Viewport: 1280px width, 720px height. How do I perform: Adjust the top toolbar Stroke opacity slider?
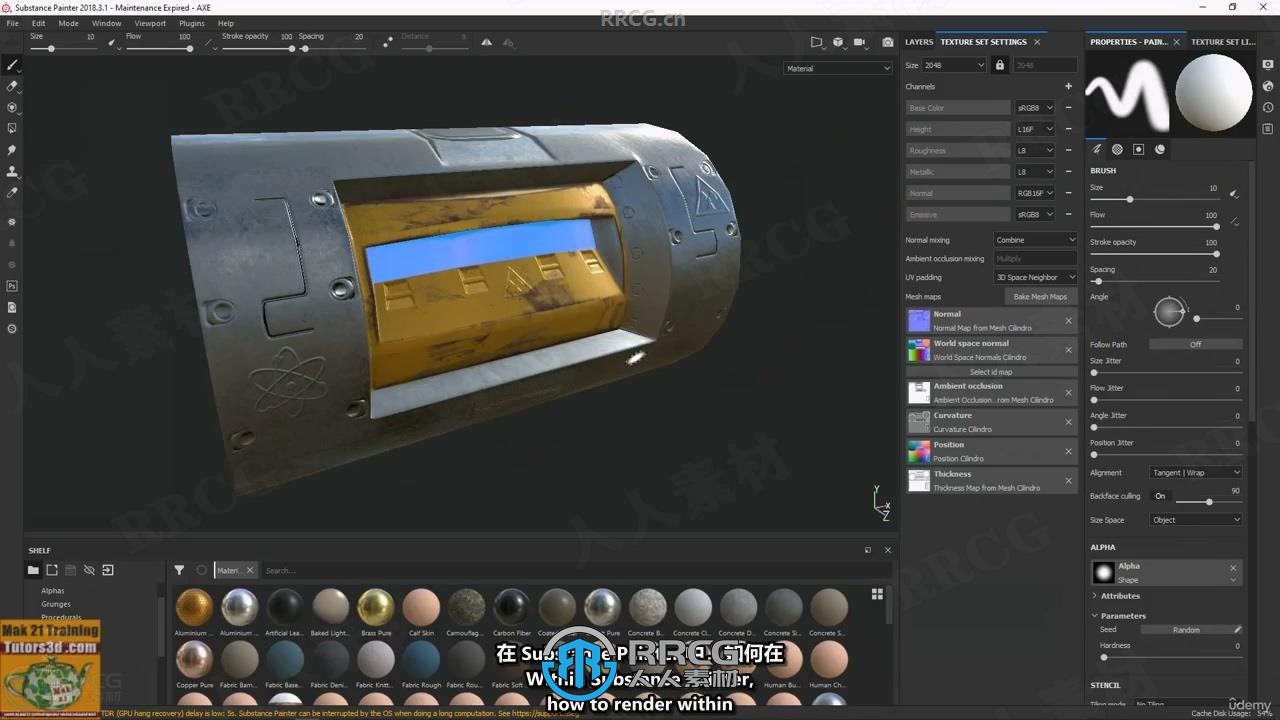(257, 48)
